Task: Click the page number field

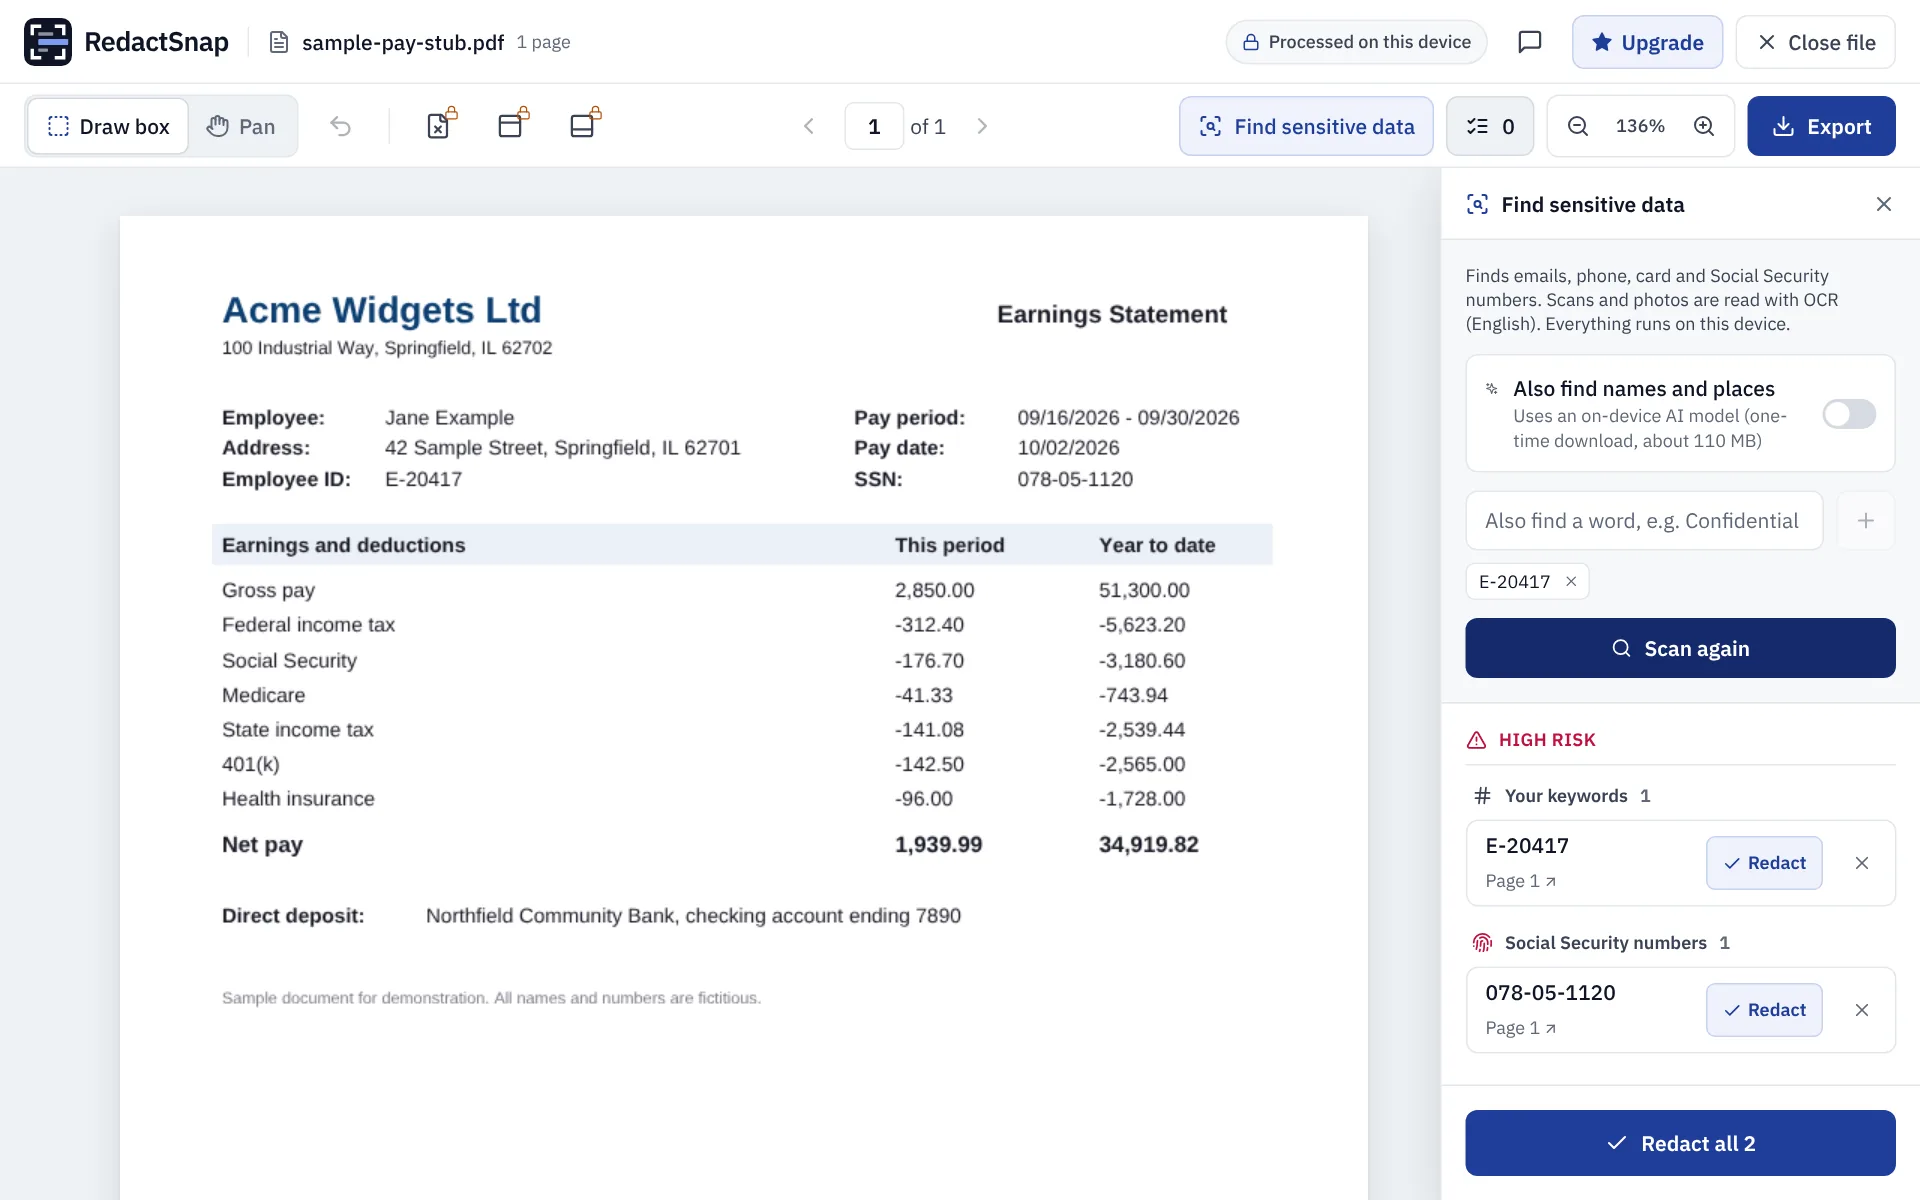Action: [874, 126]
